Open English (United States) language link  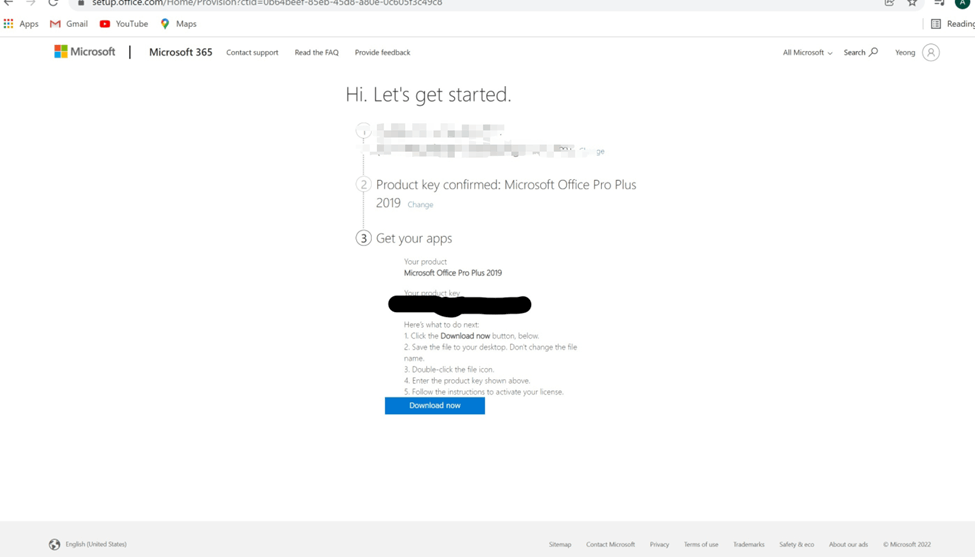pyautogui.click(x=96, y=544)
